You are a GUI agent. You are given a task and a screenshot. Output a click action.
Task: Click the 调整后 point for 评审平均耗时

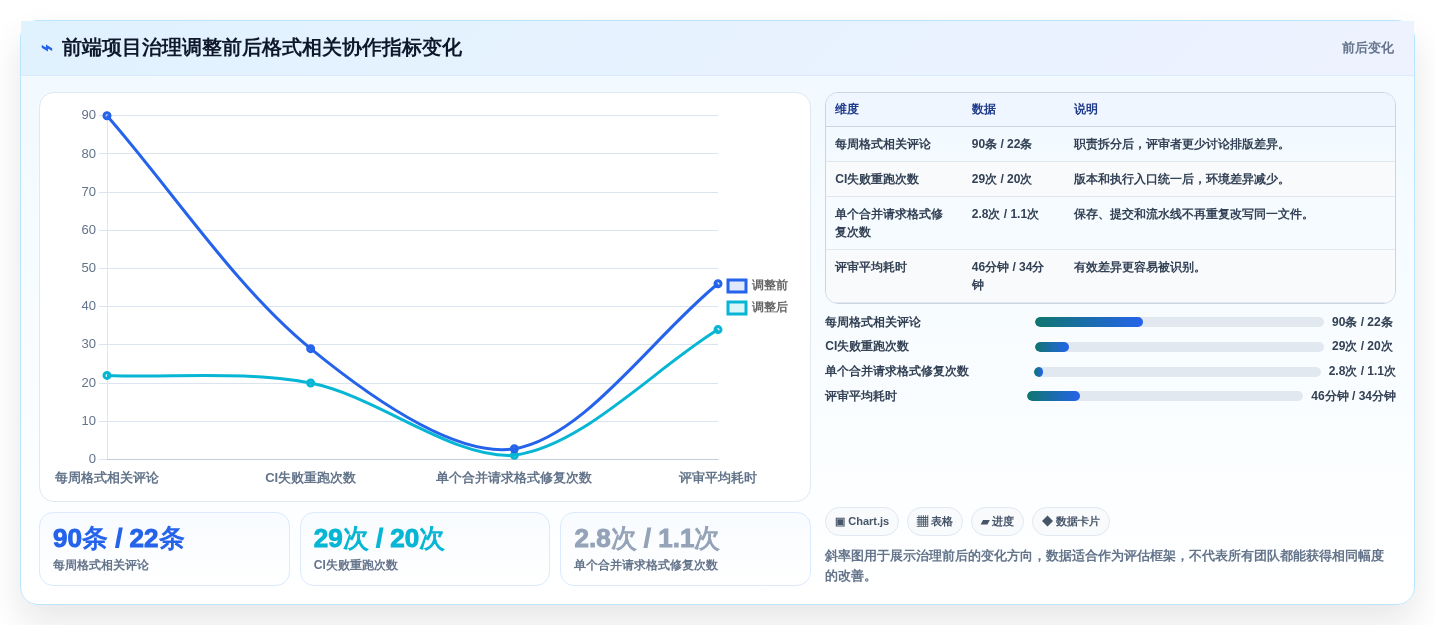718,330
